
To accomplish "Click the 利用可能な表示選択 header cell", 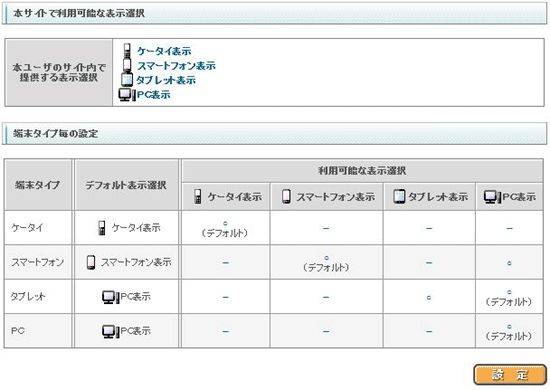I will coord(362,171).
